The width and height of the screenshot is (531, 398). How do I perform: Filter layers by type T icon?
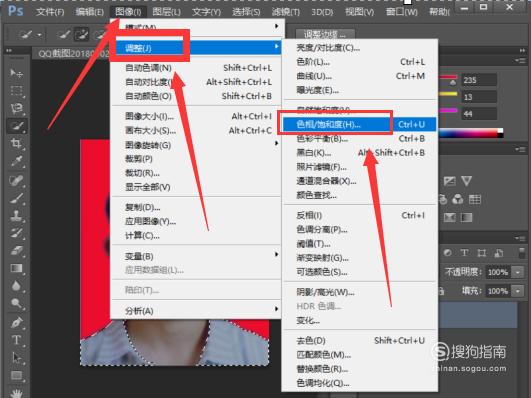tap(464, 253)
